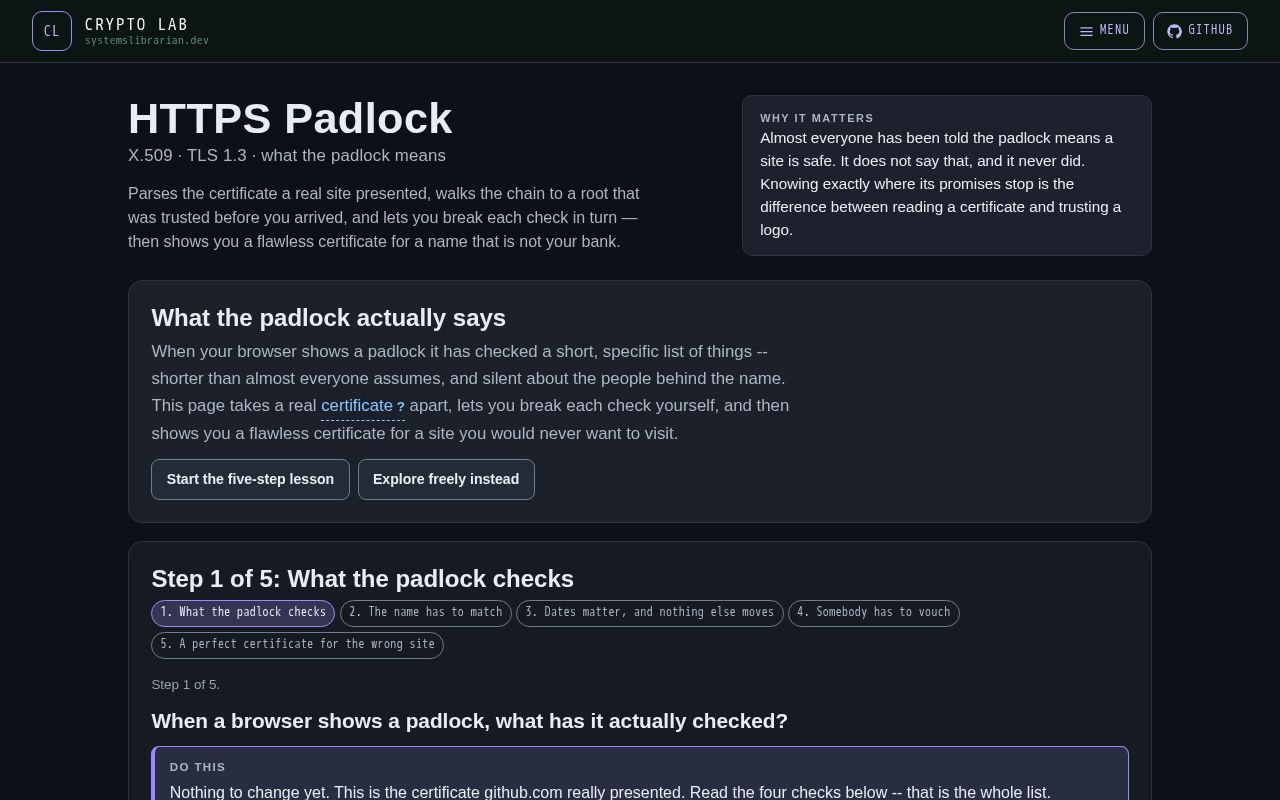Click the CL logo badge
The height and width of the screenshot is (800, 1280).
click(52, 31)
